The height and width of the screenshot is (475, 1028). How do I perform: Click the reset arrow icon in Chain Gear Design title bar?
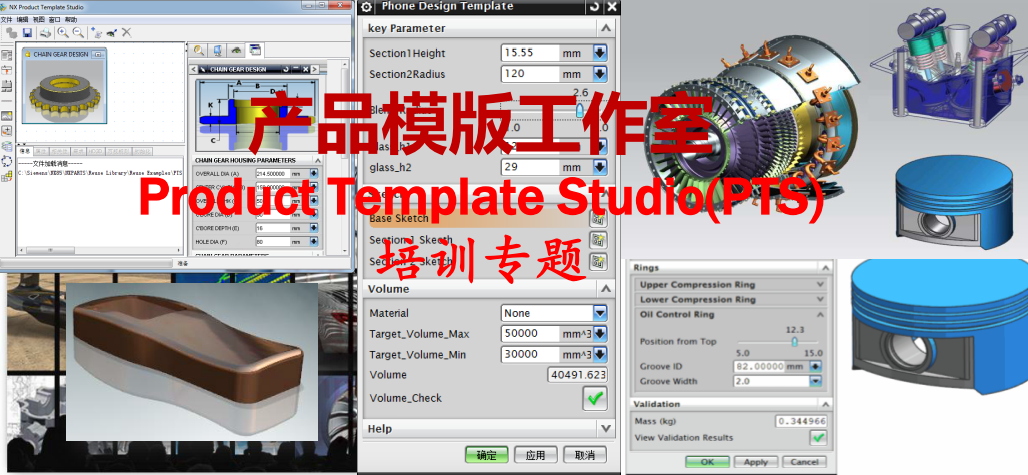(286, 69)
